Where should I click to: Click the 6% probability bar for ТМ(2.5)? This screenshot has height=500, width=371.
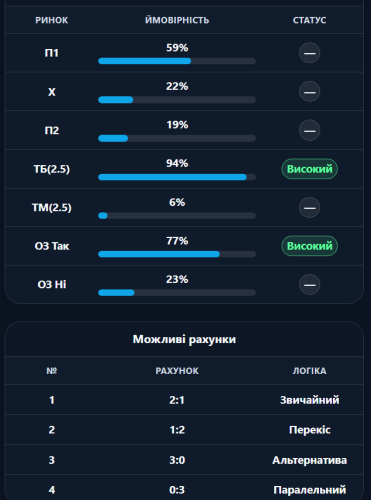click(177, 216)
